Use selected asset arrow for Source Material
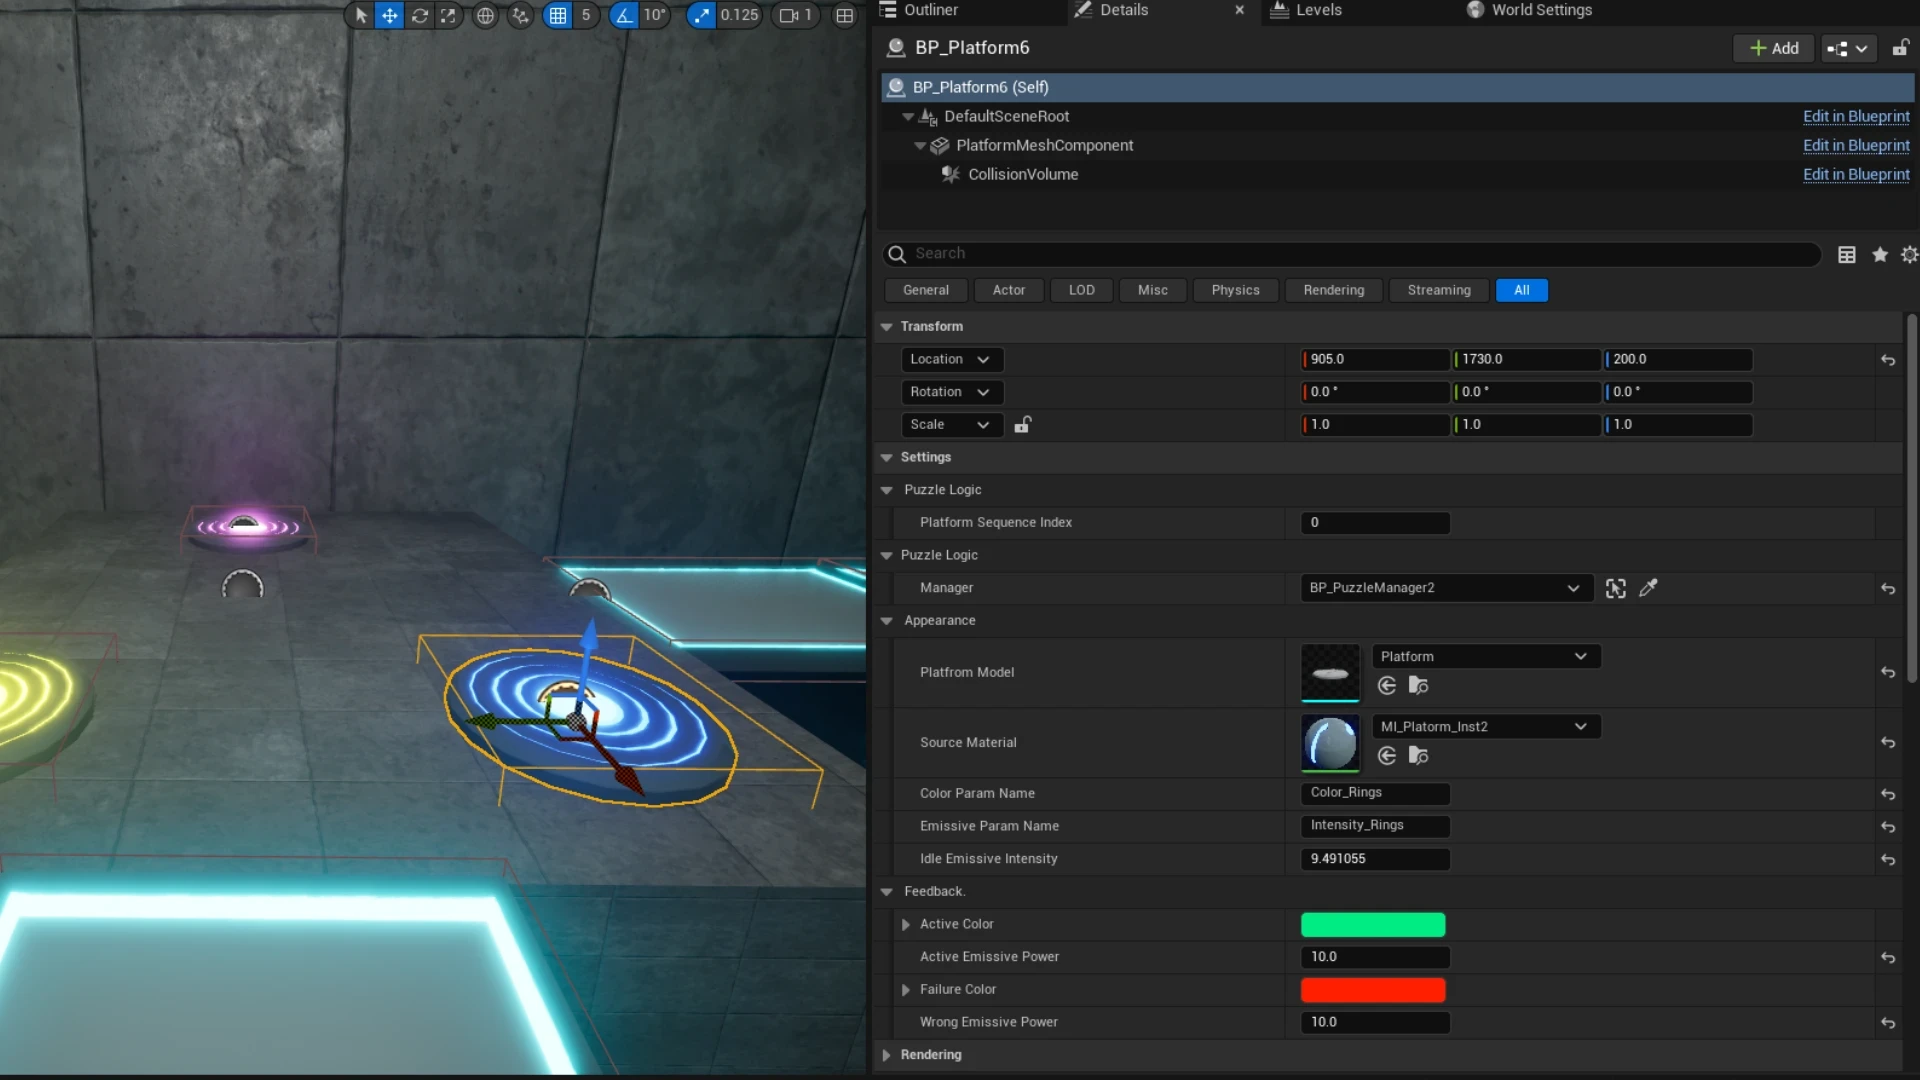Screen dimensions: 1920x1080 click(x=1387, y=756)
